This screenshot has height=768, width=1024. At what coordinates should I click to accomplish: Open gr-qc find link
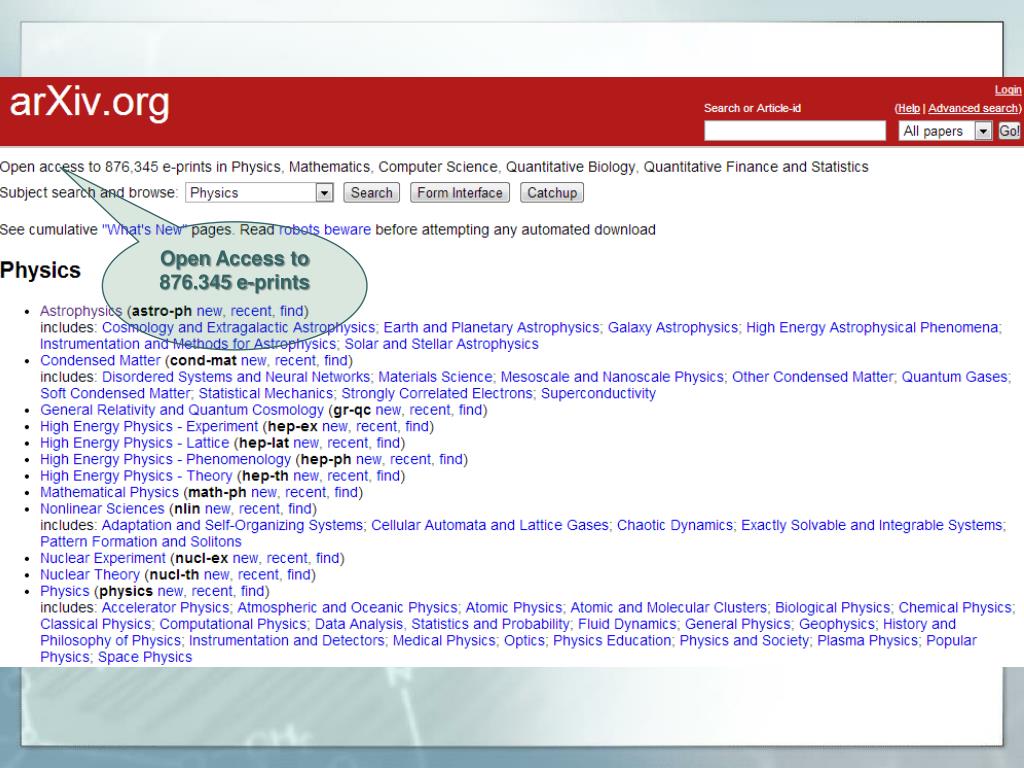470,410
